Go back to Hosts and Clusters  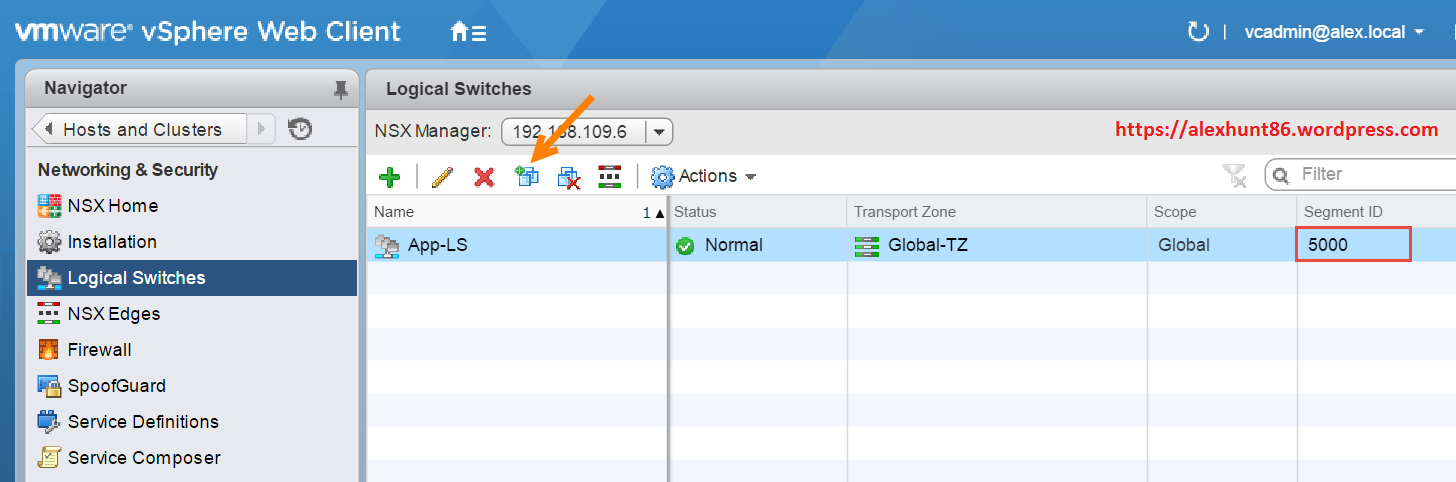click(140, 129)
